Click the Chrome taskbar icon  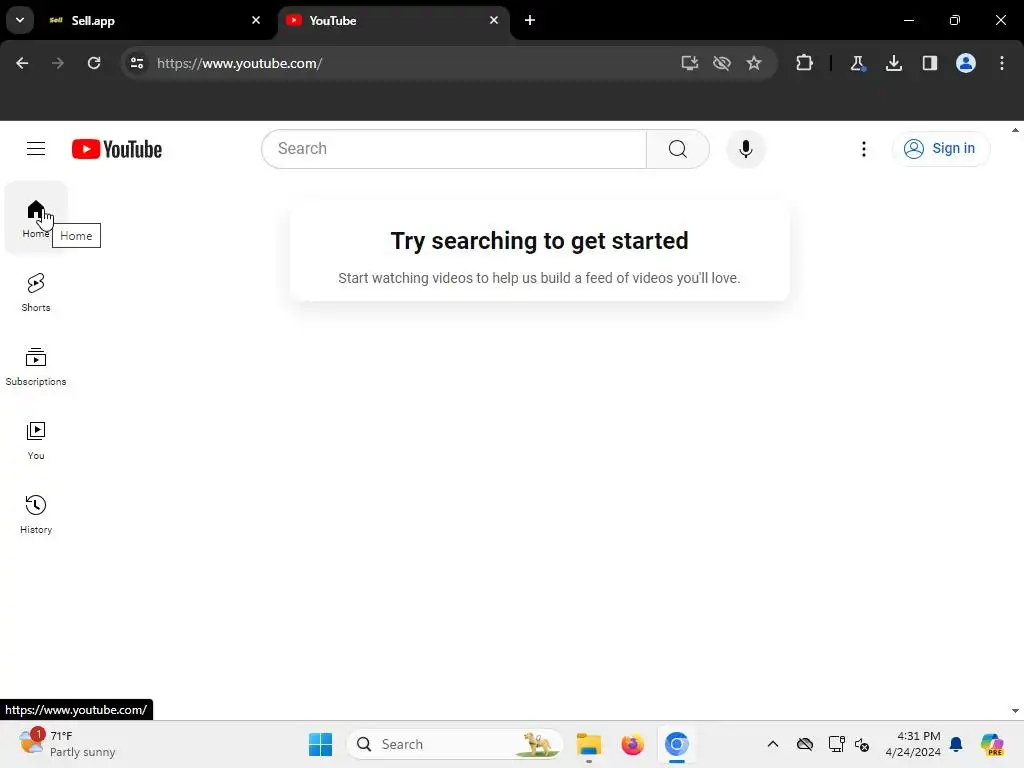pyautogui.click(x=677, y=744)
